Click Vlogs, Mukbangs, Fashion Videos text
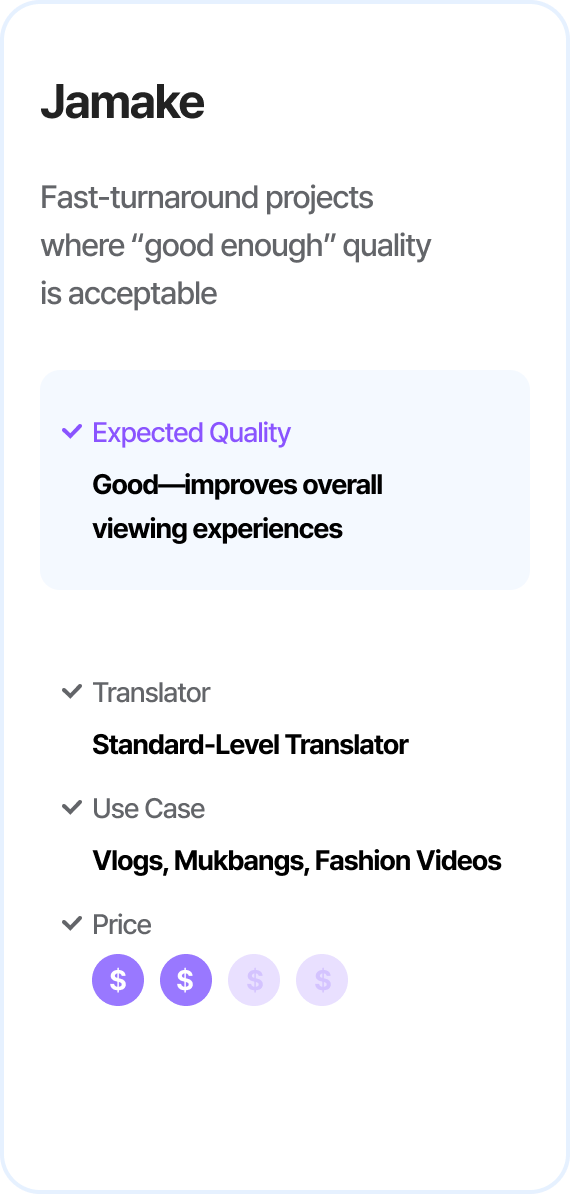Screen dimensions: 570x1194 pos(297,861)
